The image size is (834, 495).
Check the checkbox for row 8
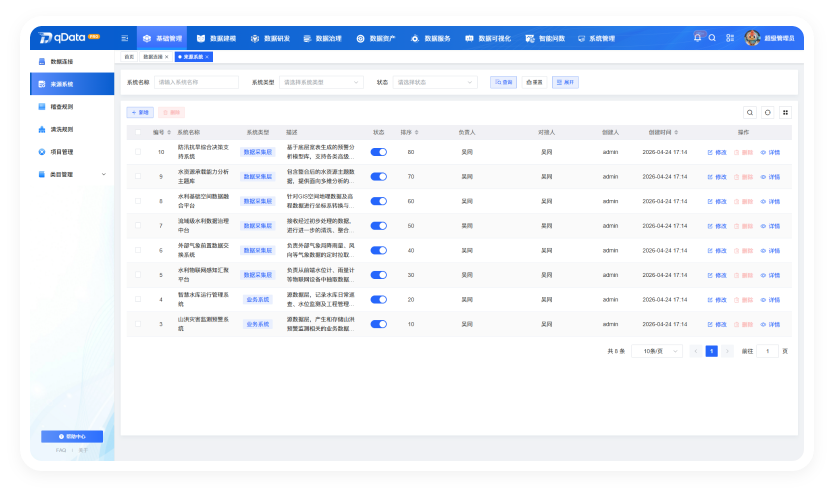(138, 201)
